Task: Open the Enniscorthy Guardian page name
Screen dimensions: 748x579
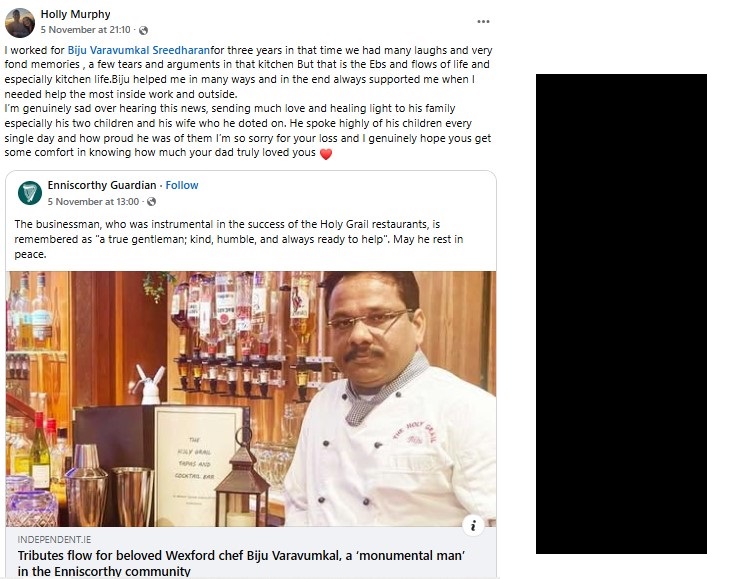Action: click(102, 185)
